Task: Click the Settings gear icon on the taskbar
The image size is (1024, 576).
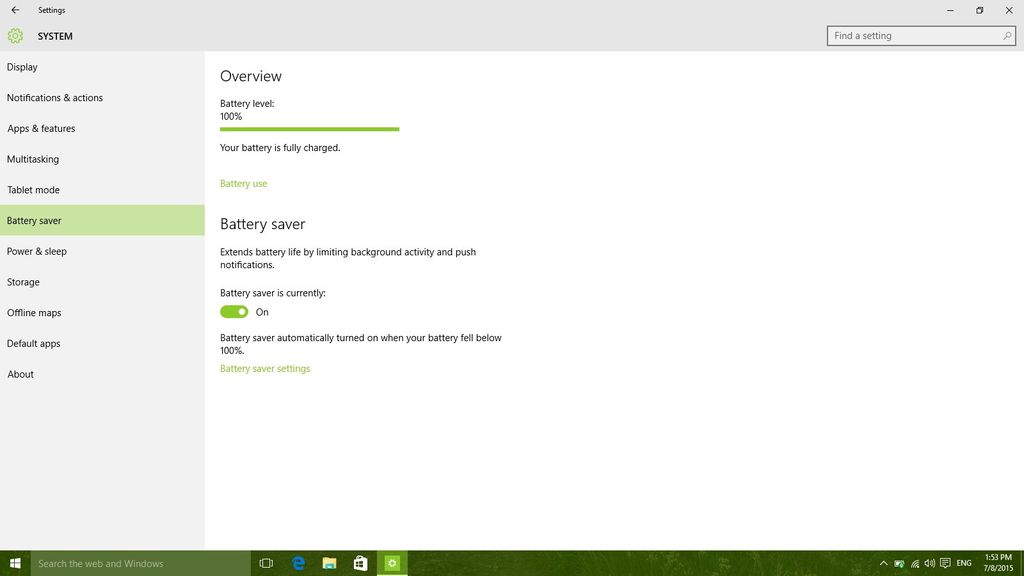Action: pyautogui.click(x=391, y=563)
